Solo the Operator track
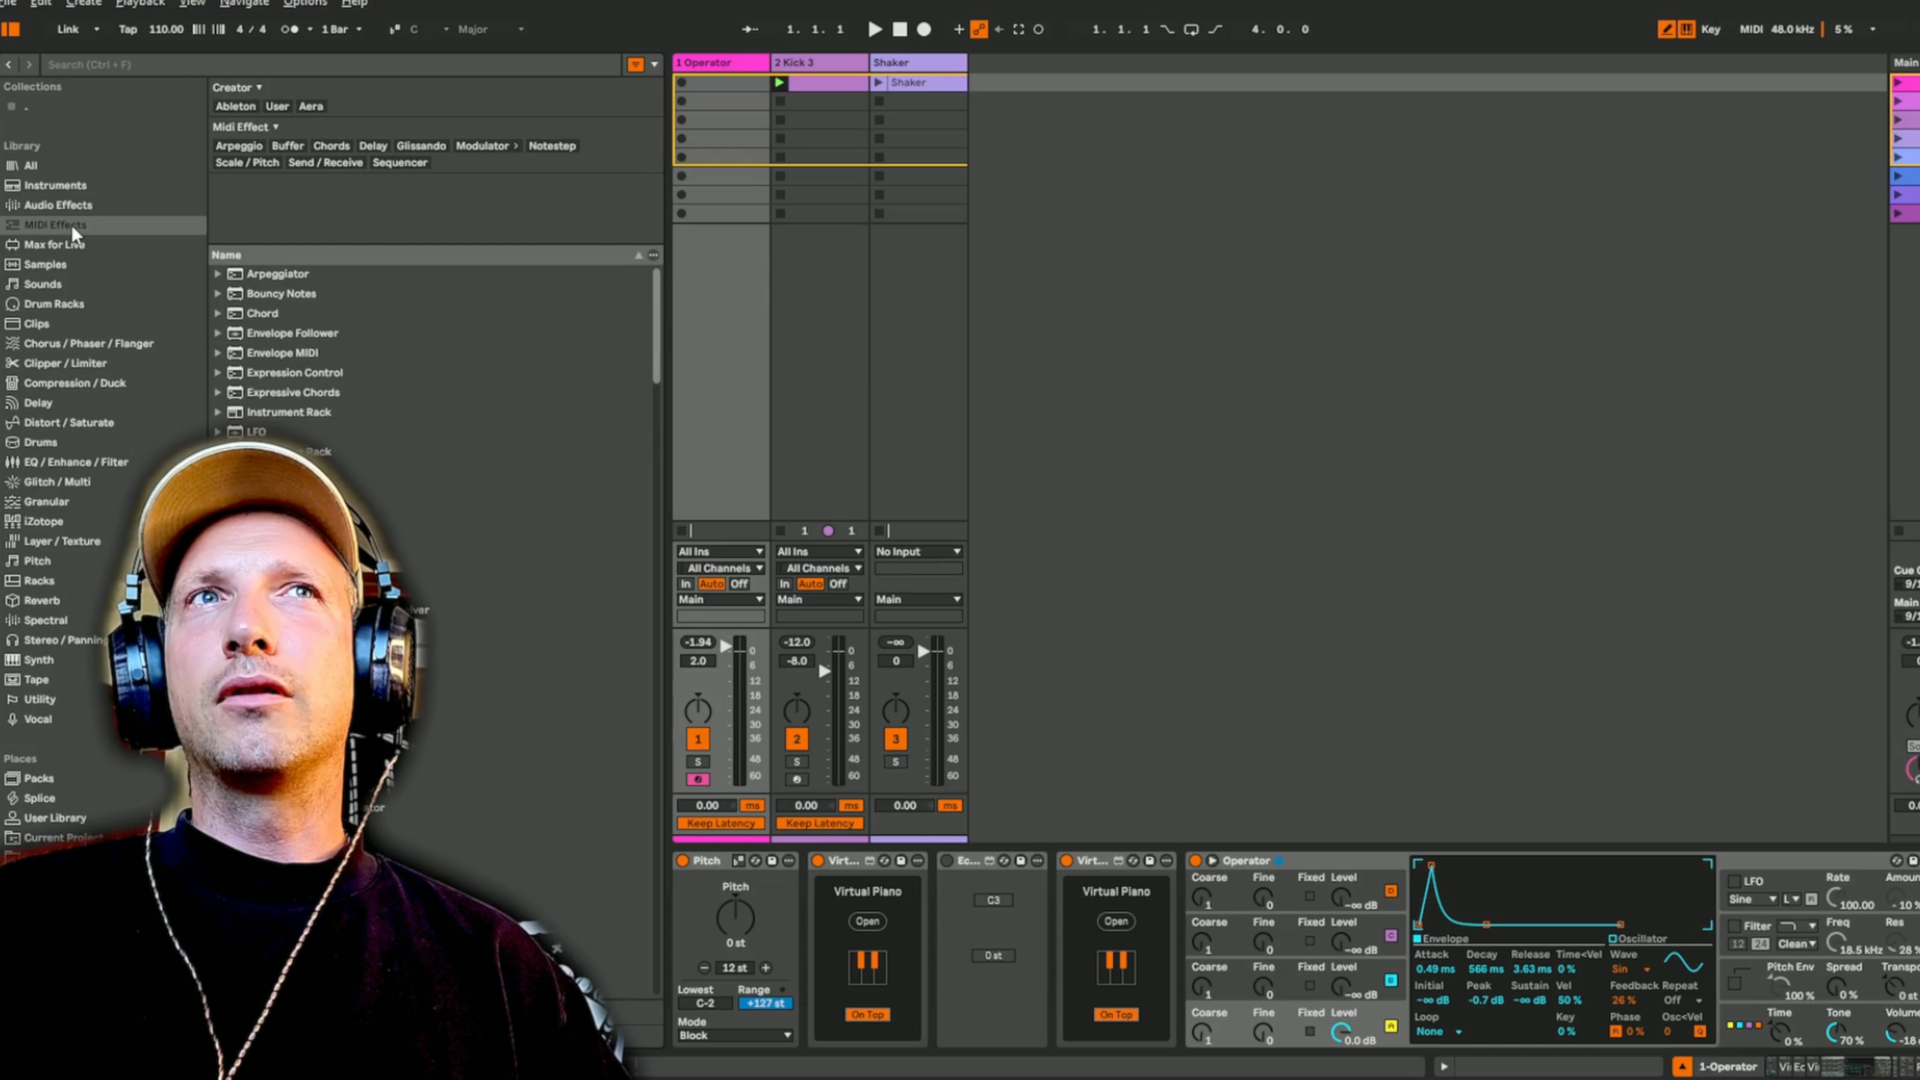The width and height of the screenshot is (1920, 1080). click(698, 762)
